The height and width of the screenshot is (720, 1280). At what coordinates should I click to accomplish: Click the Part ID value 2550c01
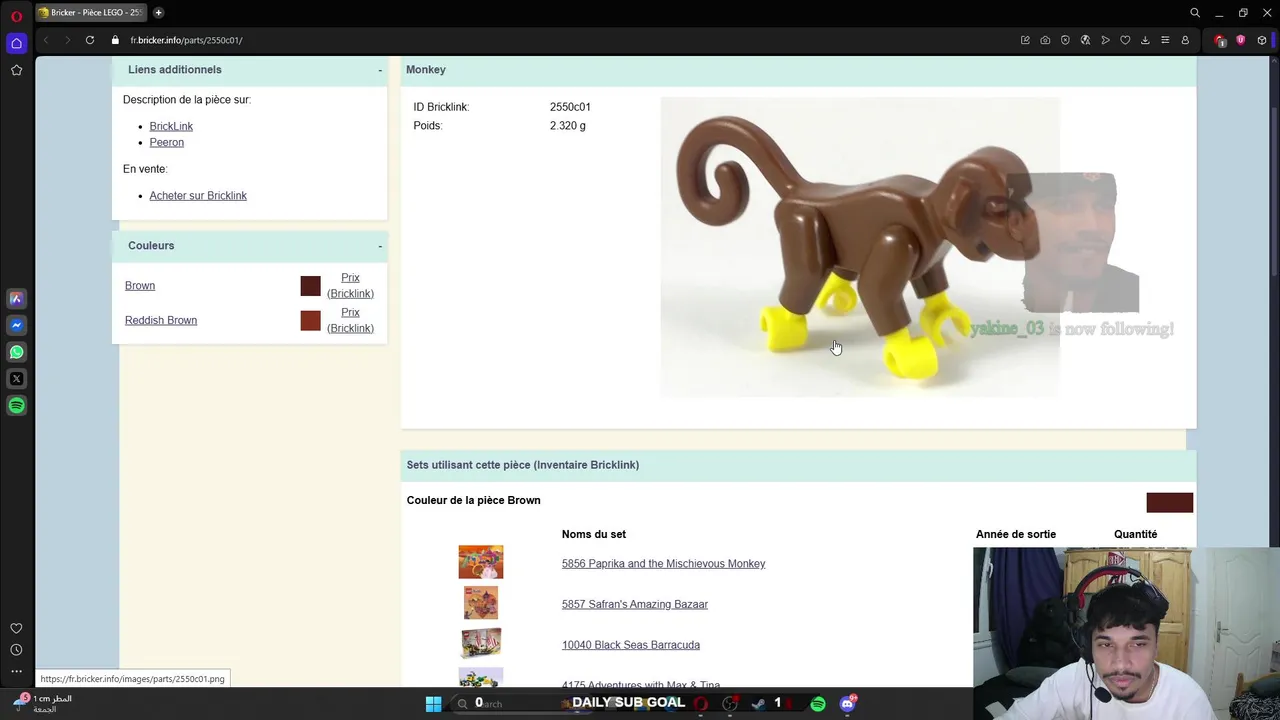click(570, 107)
